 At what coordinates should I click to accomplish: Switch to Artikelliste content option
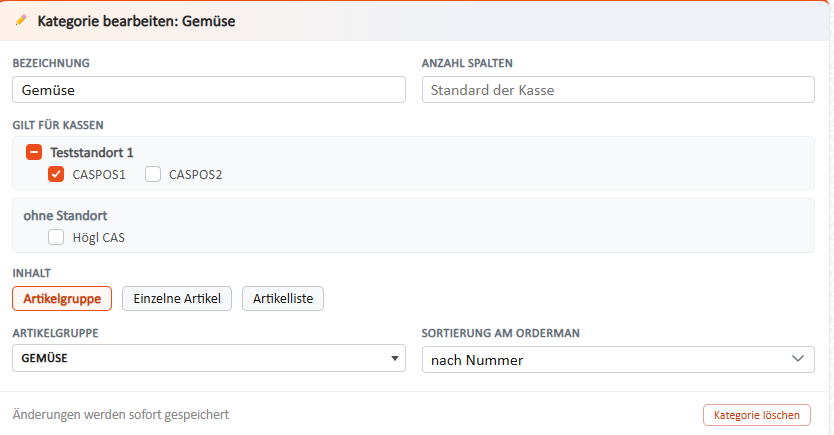(283, 298)
